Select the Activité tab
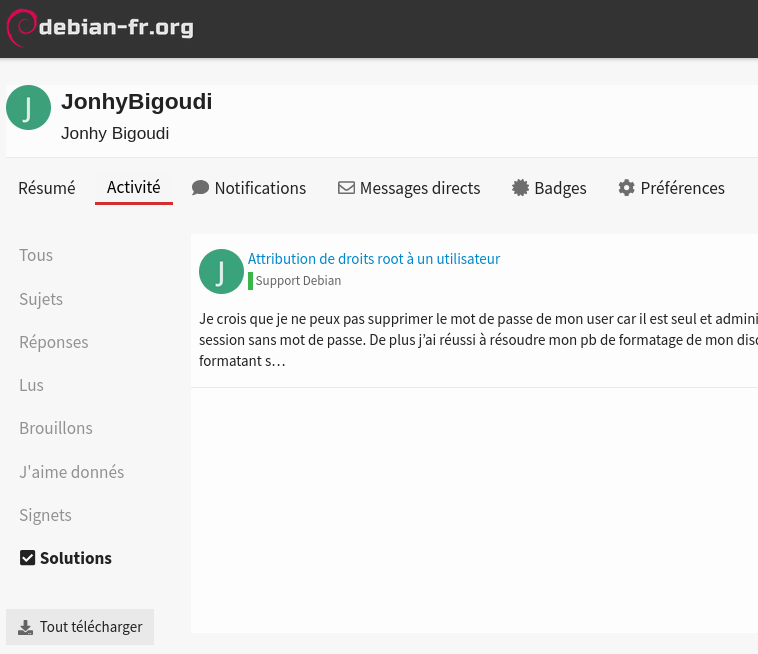This screenshot has width=758, height=654. click(134, 187)
